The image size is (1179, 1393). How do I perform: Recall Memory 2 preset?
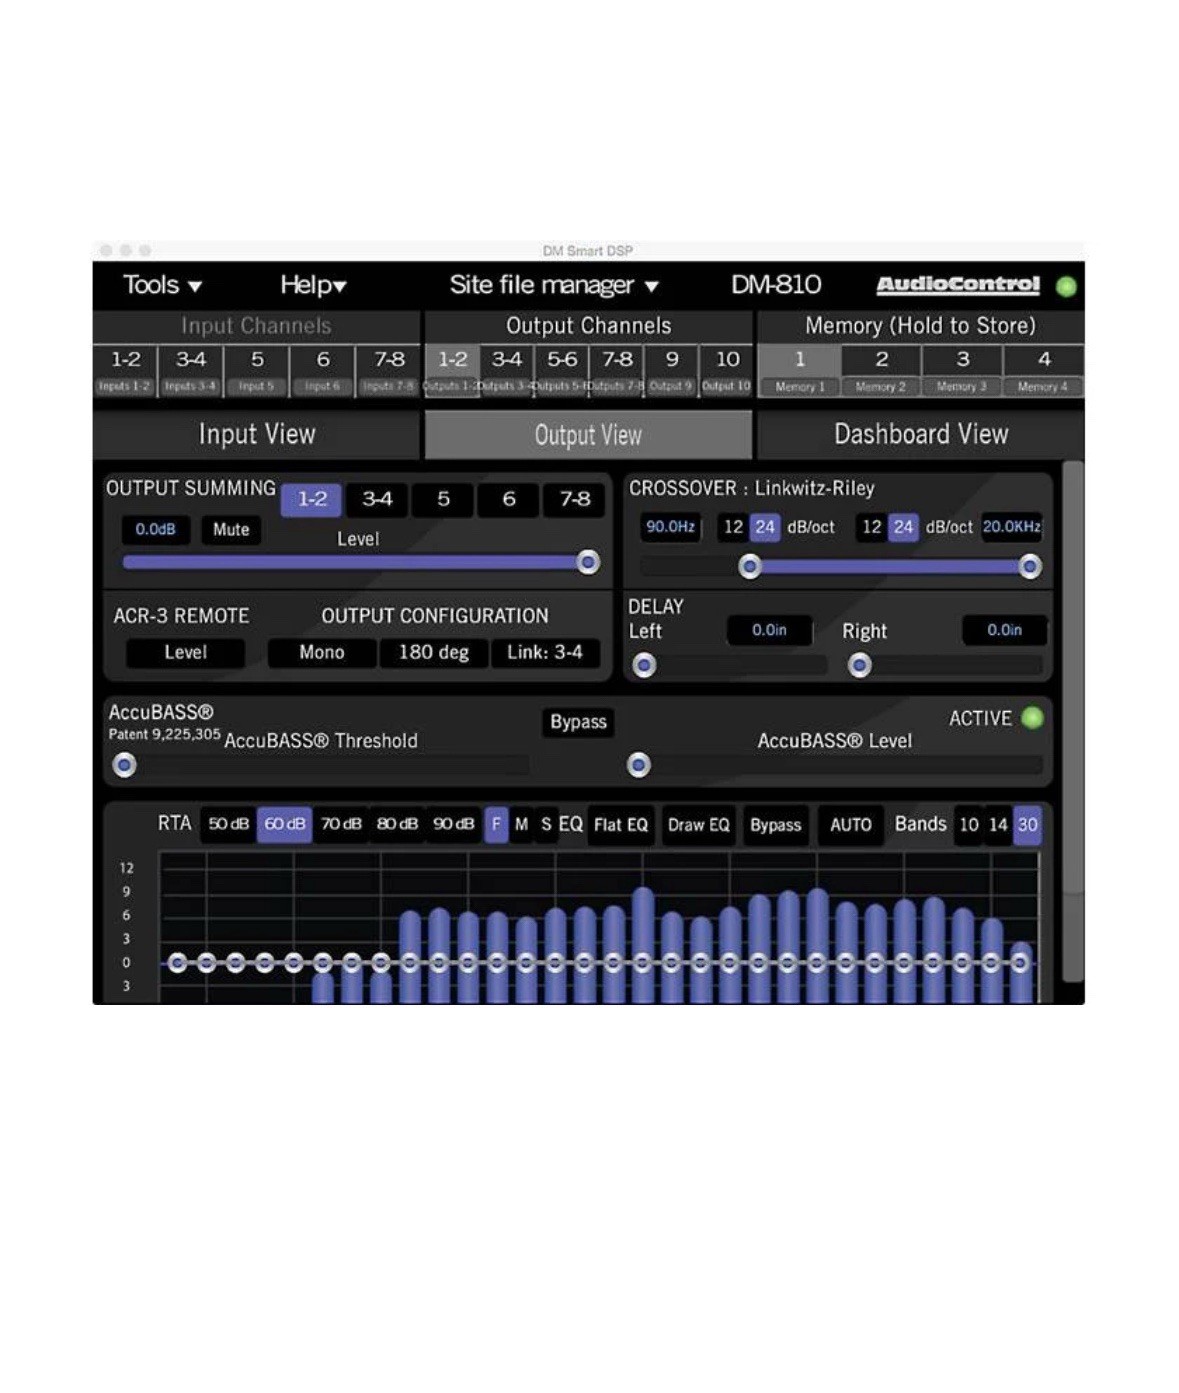[881, 371]
